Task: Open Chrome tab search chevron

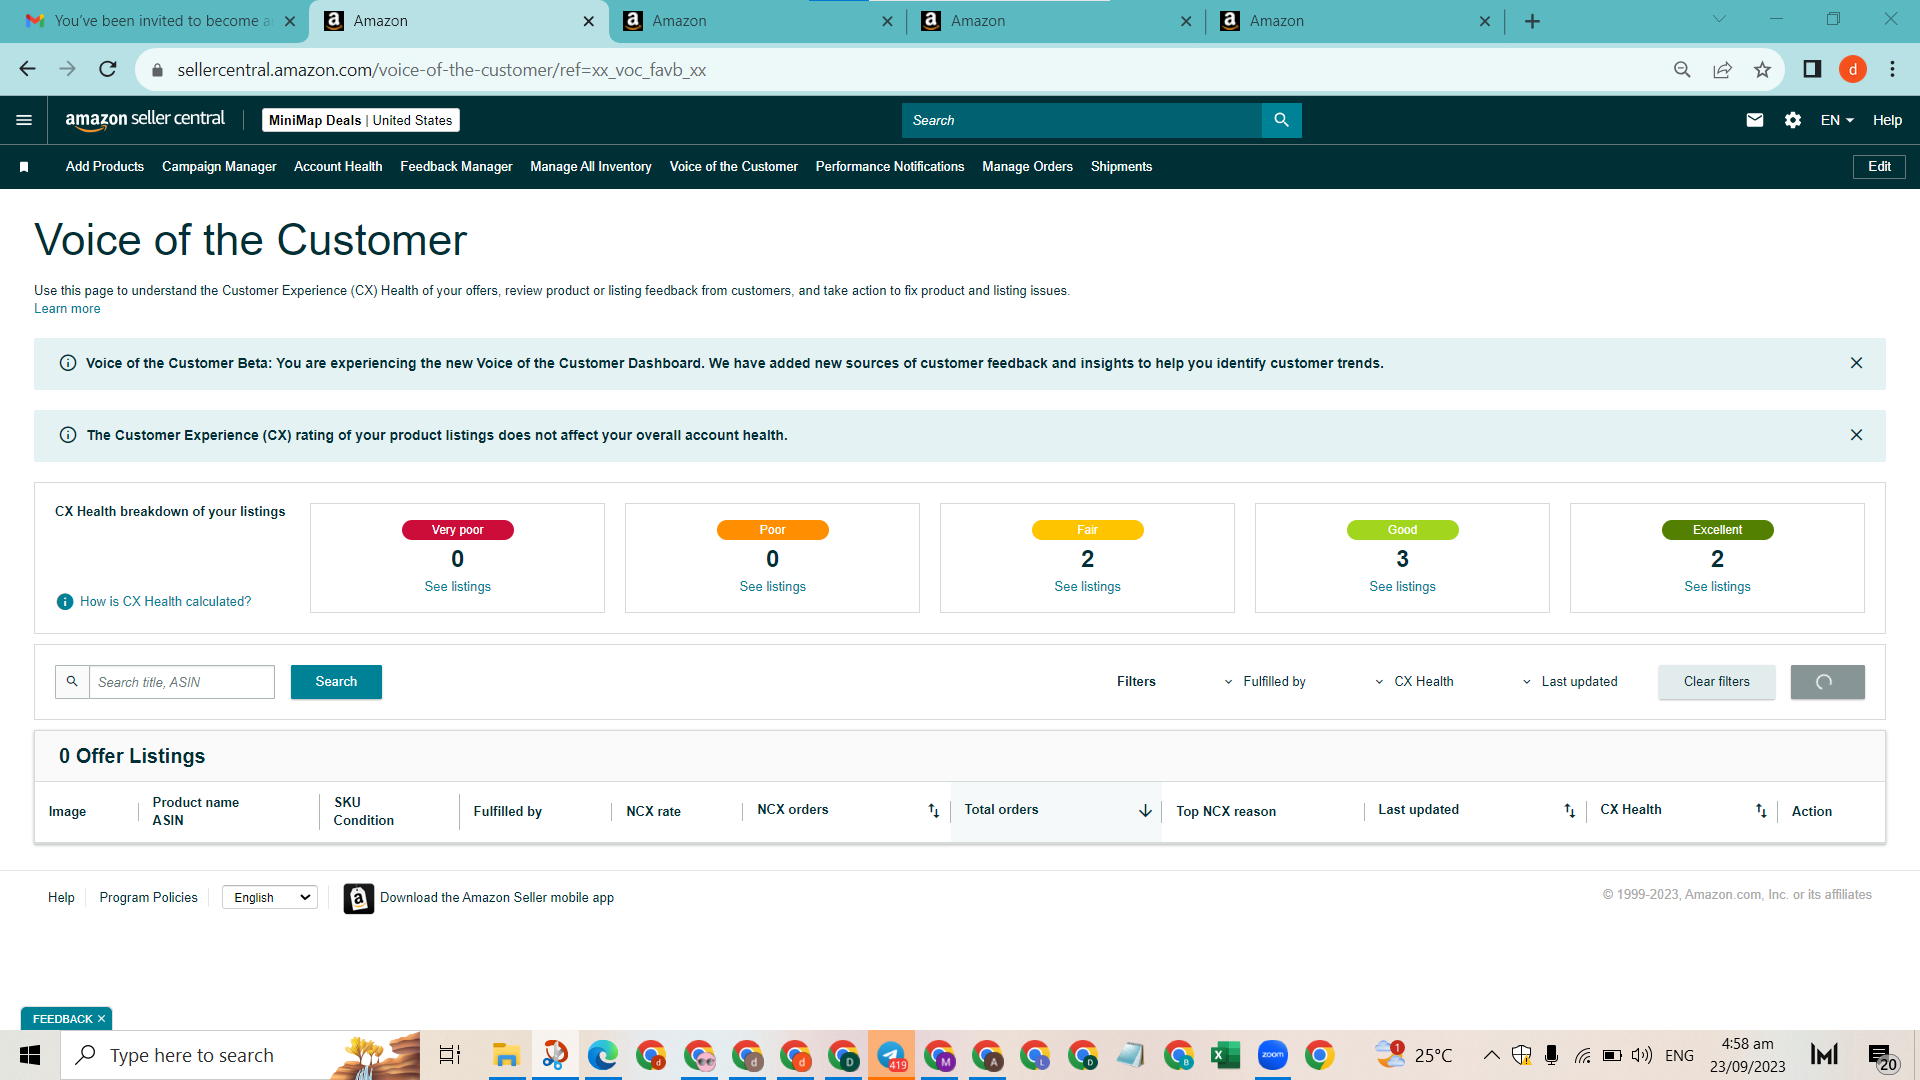Action: coord(1719,19)
